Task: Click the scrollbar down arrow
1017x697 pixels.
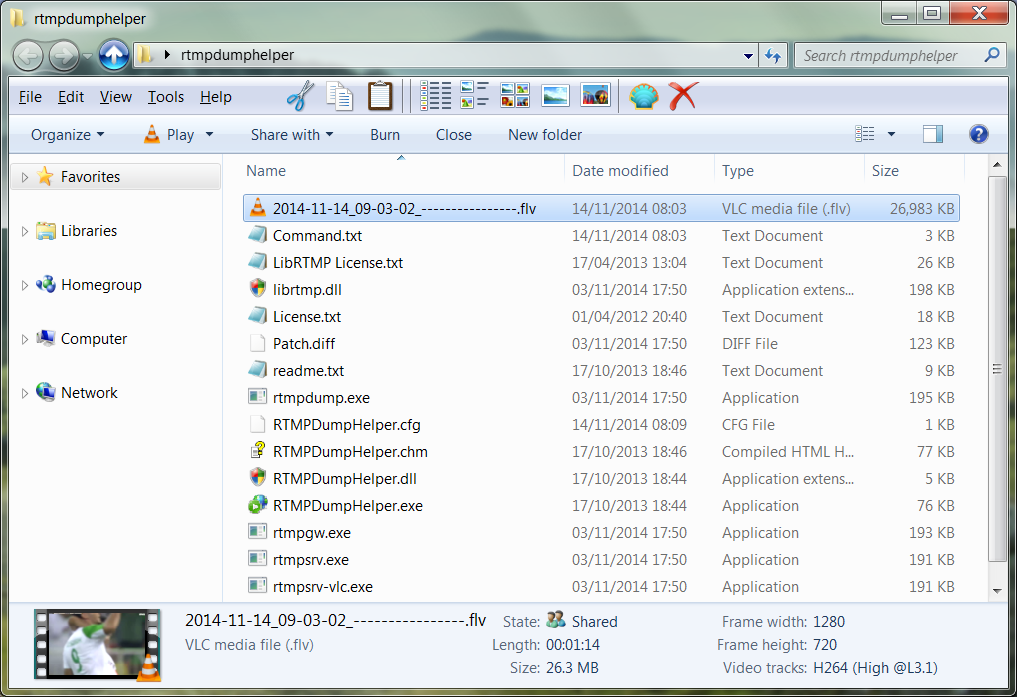Action: click(997, 591)
